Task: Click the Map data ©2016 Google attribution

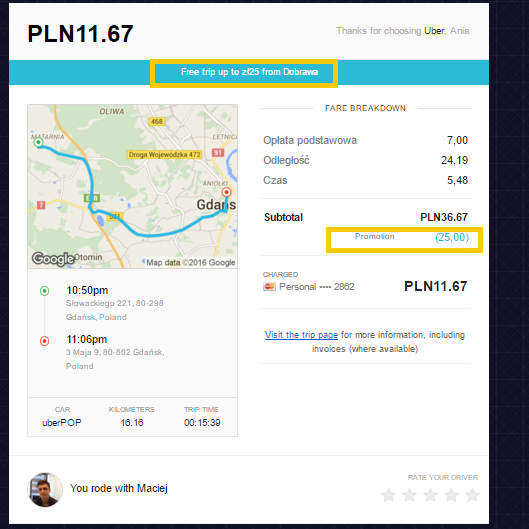Action: [x=190, y=262]
